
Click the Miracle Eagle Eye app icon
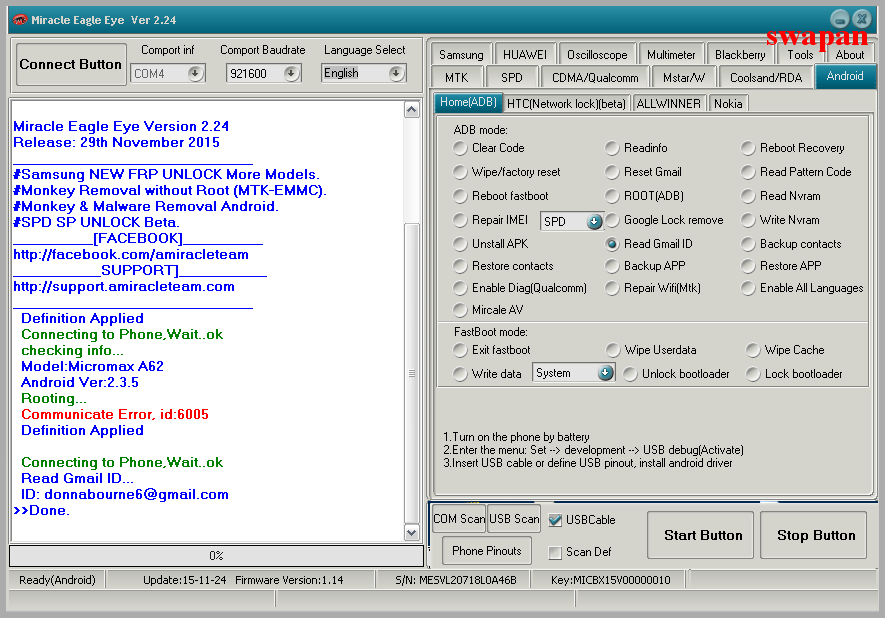pyautogui.click(x=20, y=20)
